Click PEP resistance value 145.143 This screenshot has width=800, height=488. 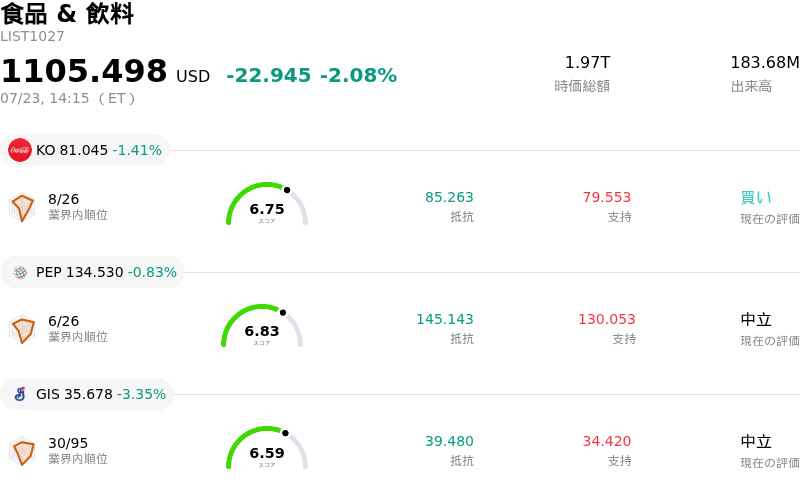(445, 319)
